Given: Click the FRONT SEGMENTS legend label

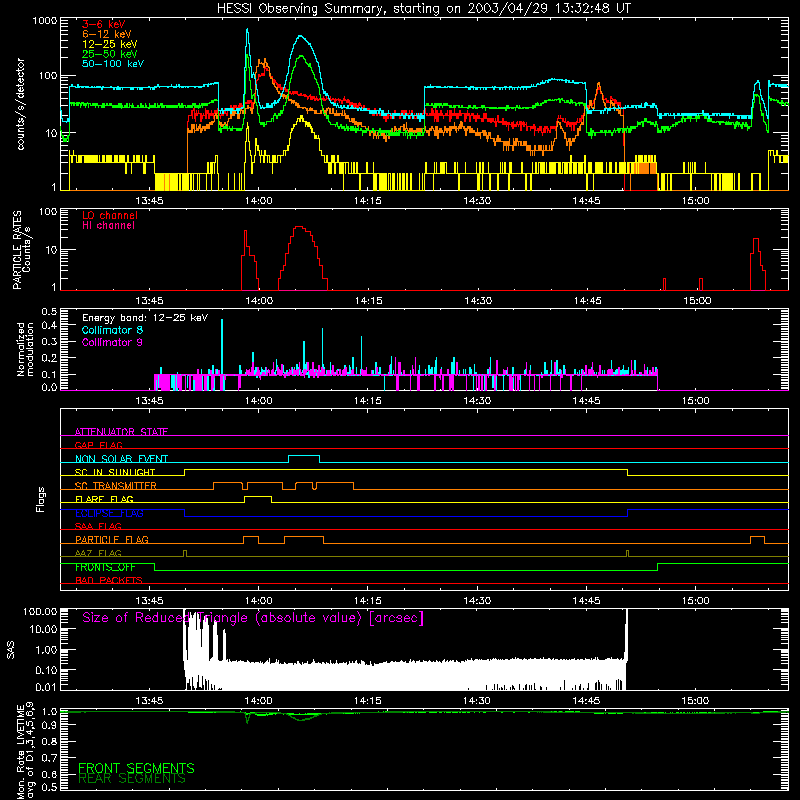Looking at the screenshot, I should point(136,768).
